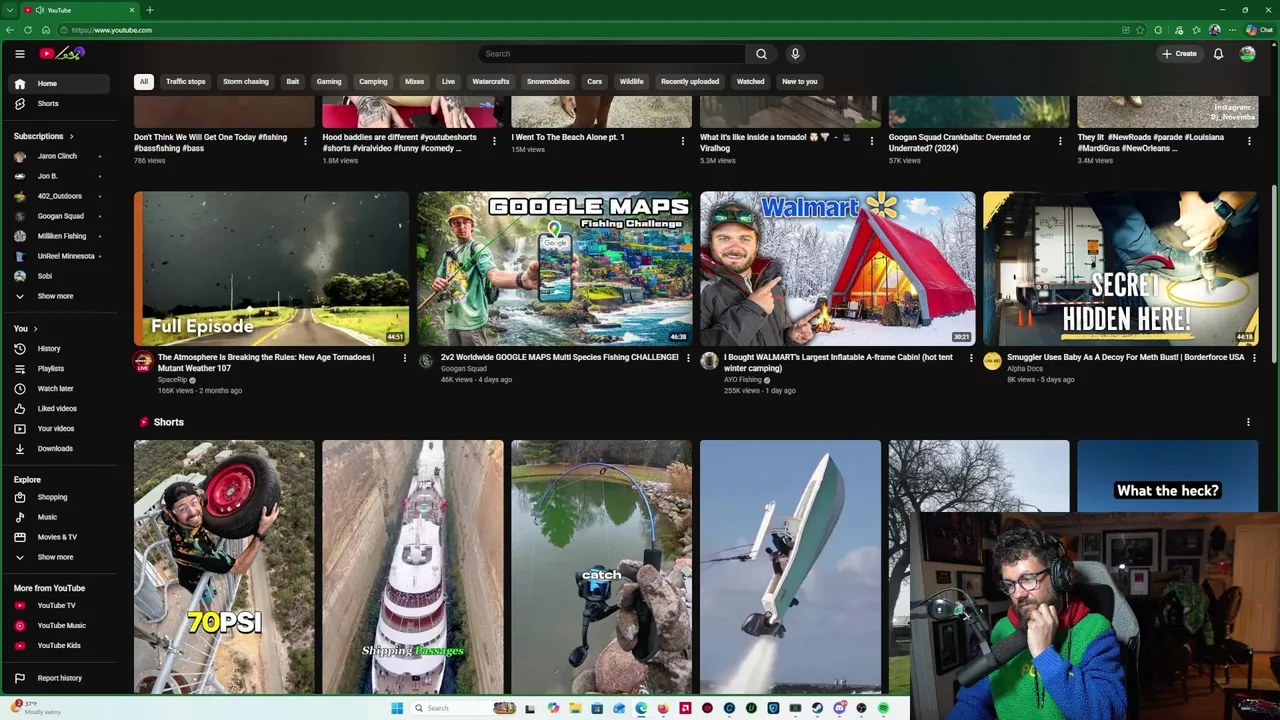Screen dimensions: 1280x720
Task: Click the browser reload button
Action: (x=28, y=30)
